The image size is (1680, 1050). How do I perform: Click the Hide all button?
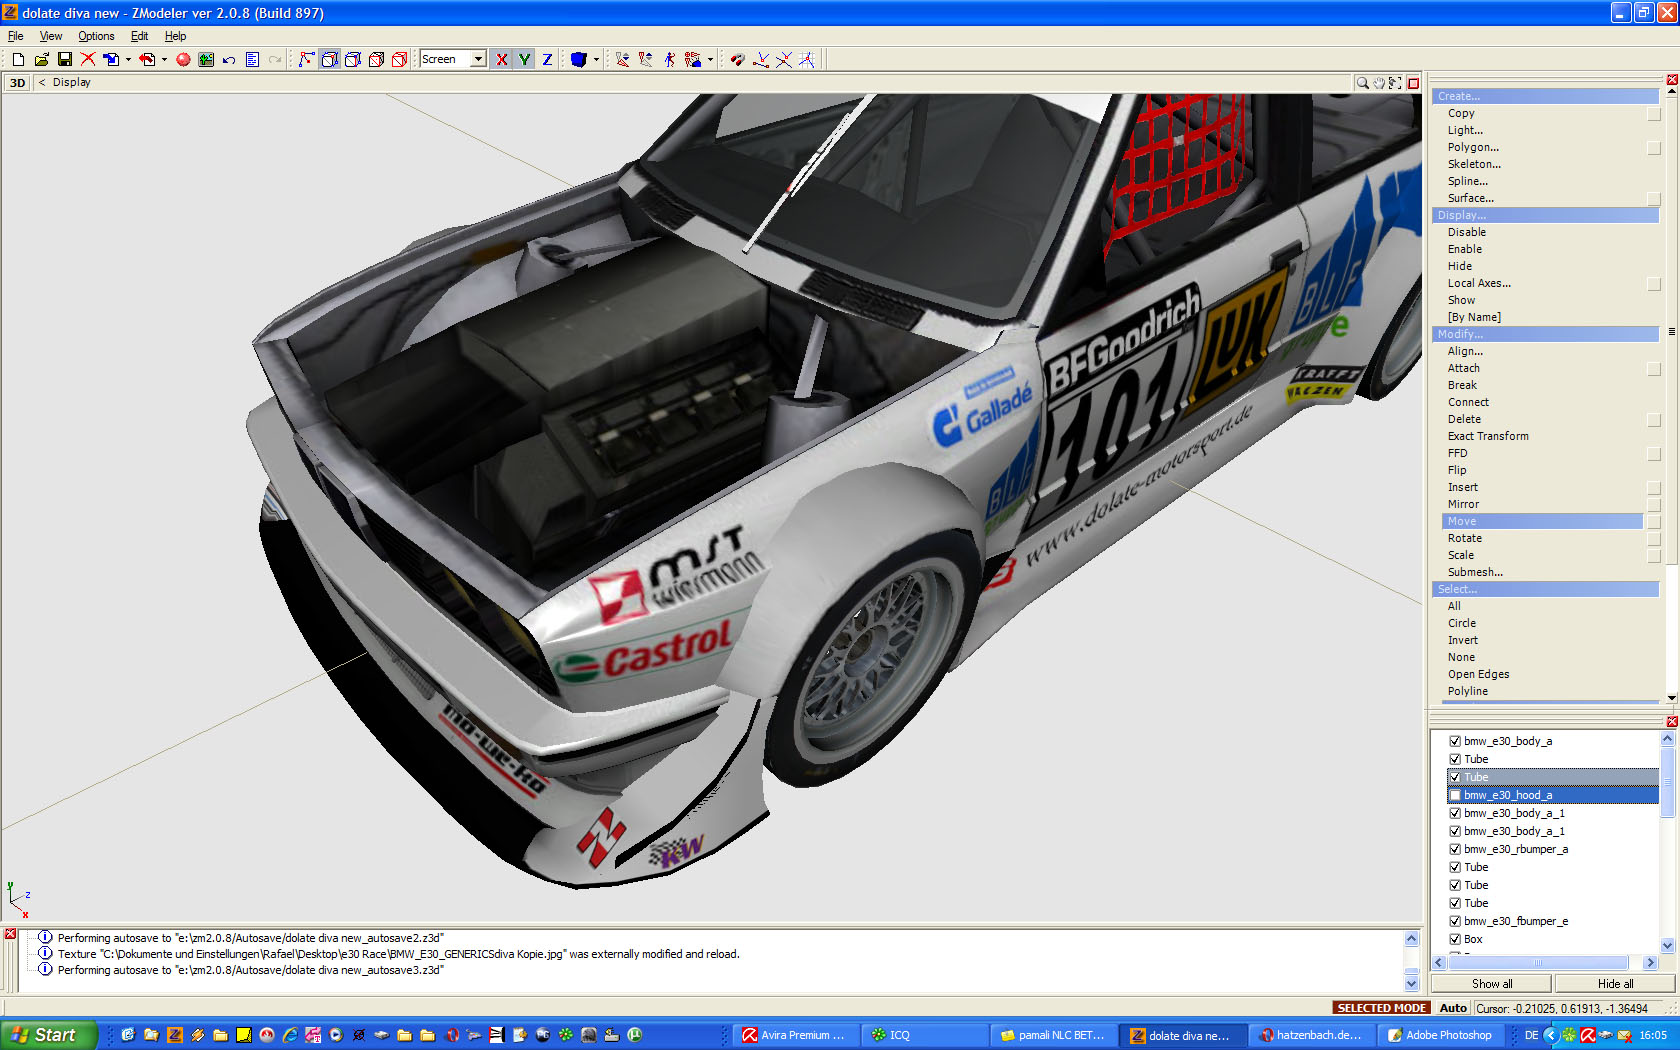1615,984
